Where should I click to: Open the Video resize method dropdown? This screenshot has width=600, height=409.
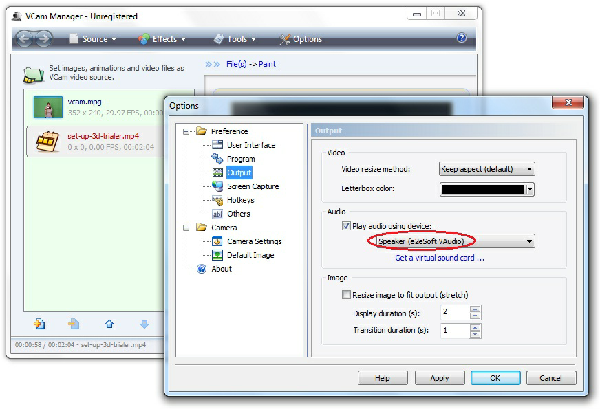486,170
